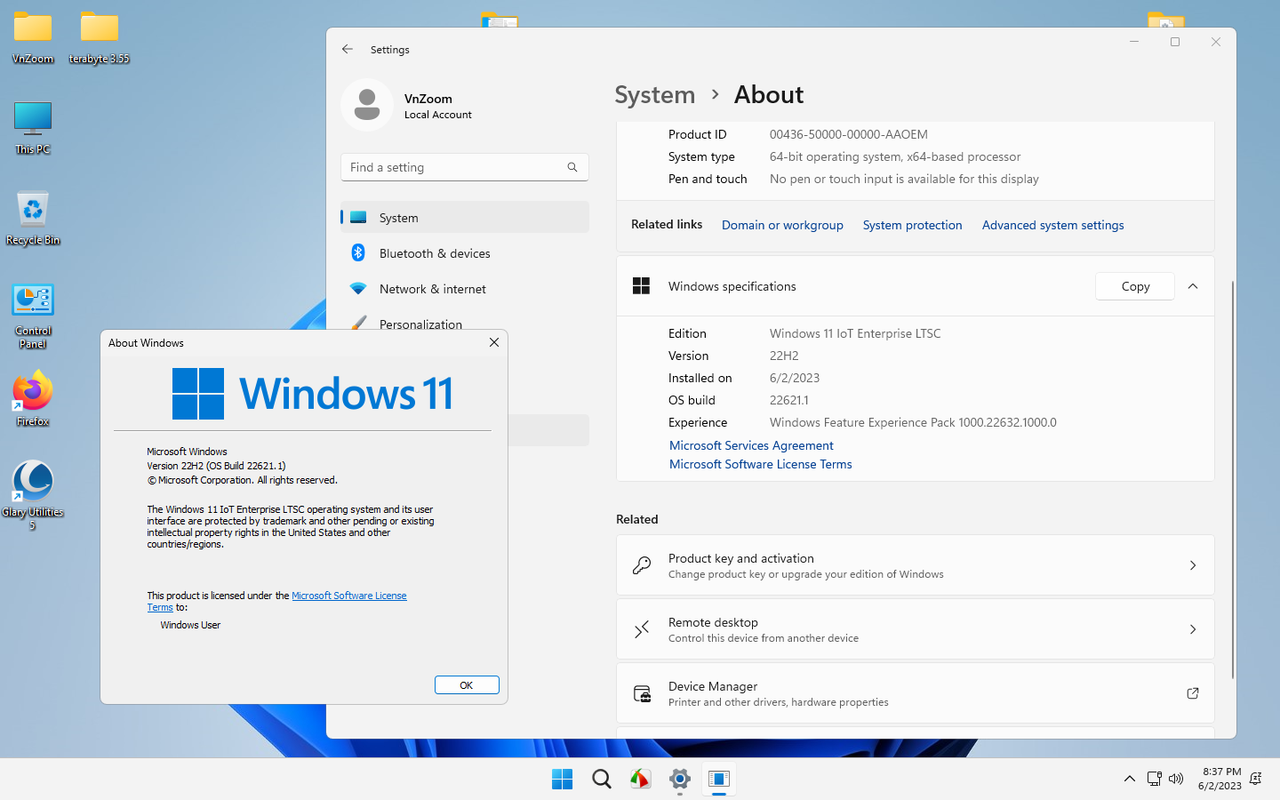Launch Glary Utilities 5 shortcut

coord(33,495)
